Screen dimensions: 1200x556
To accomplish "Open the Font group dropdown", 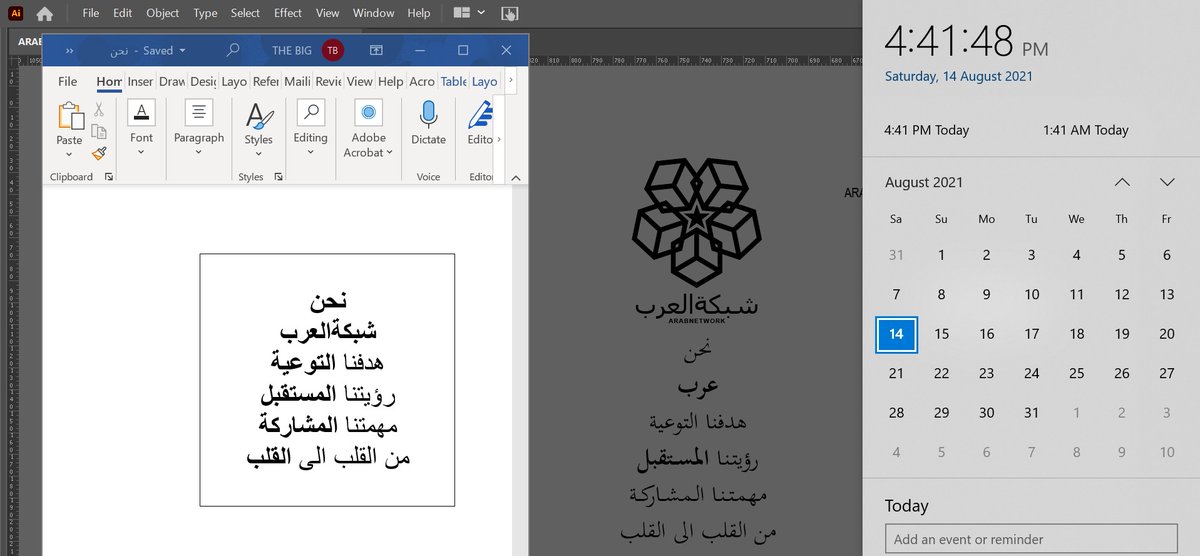I will [141, 128].
